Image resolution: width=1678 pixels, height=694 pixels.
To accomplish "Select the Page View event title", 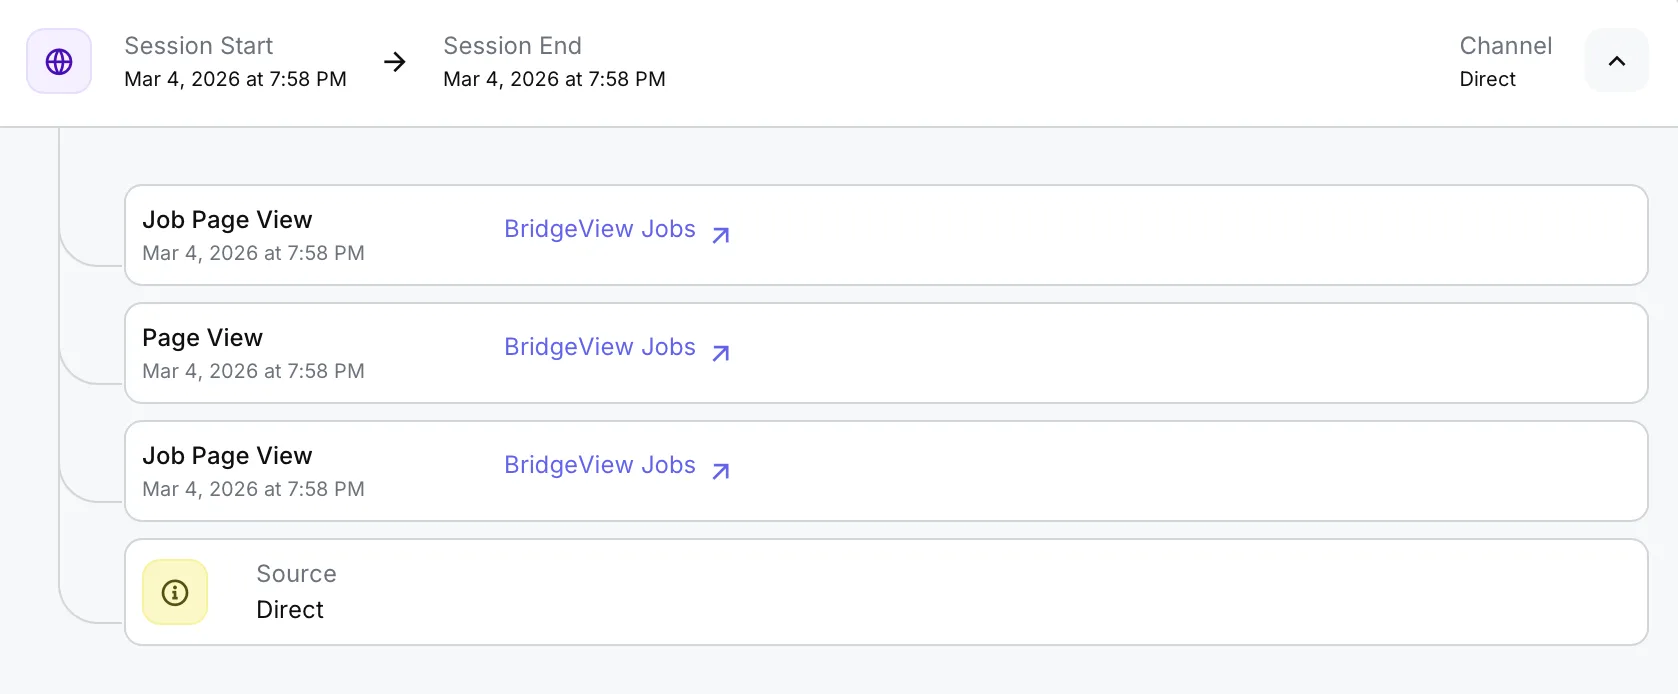I will coord(202,338).
